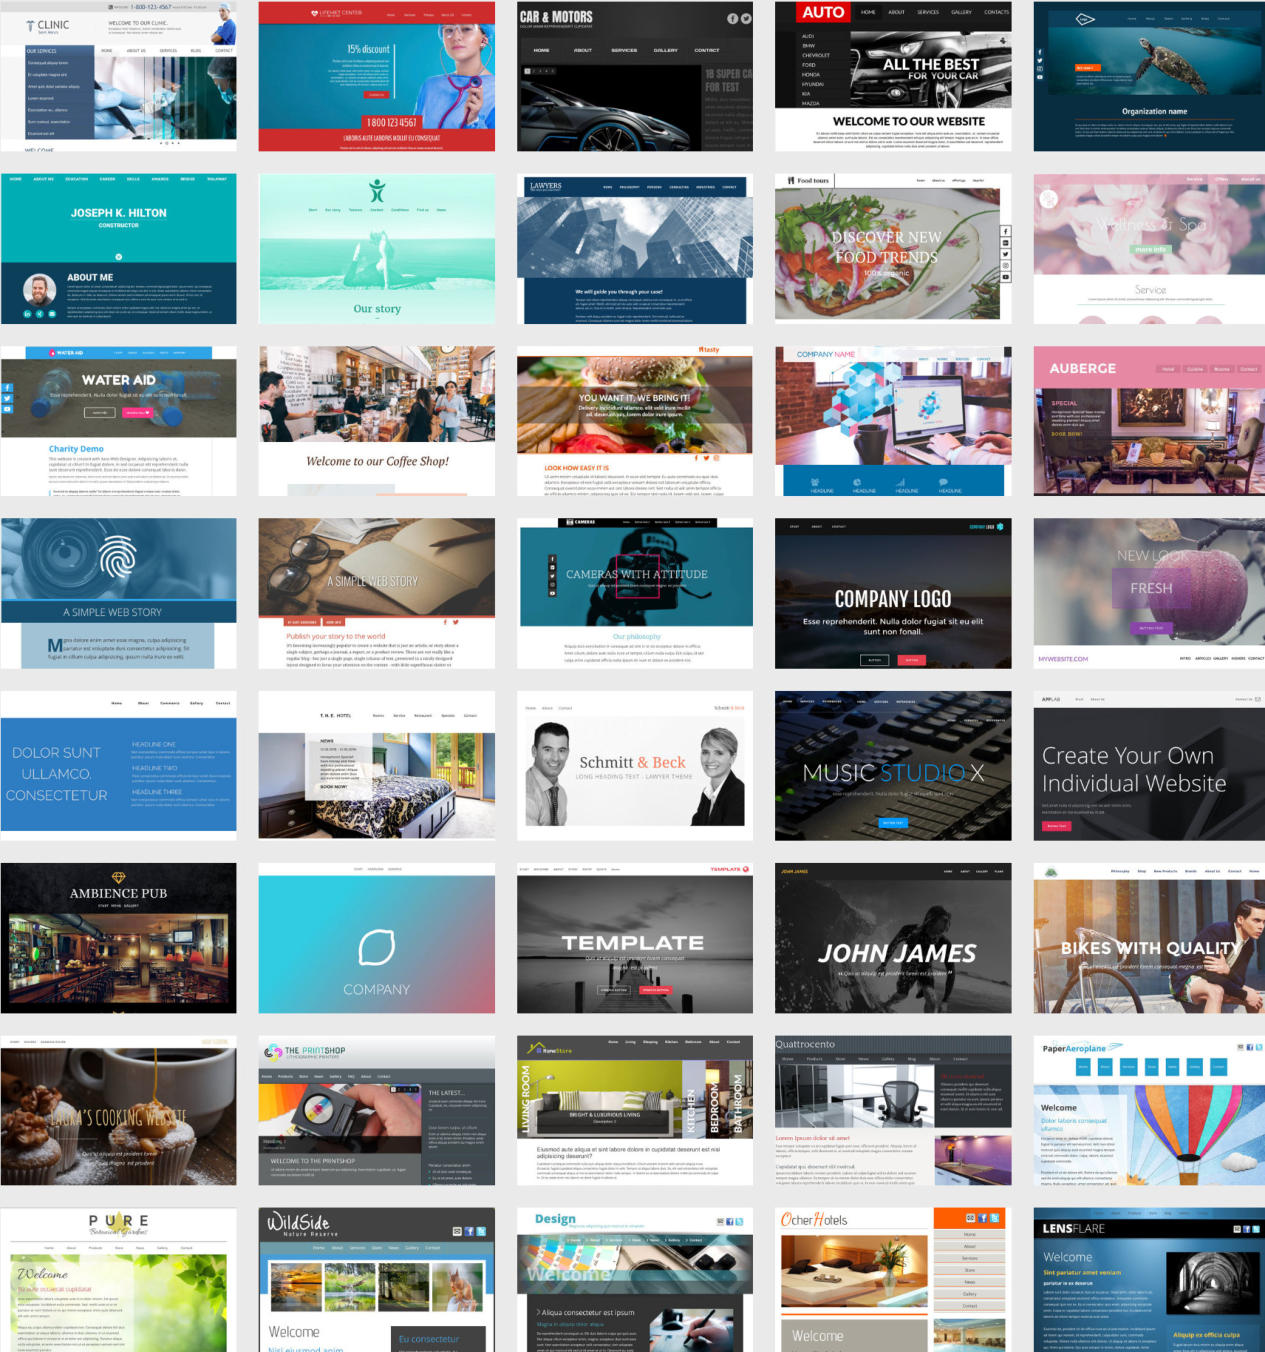Open the 'Design' welcome template
1265x1352 pixels.
pyautogui.click(x=635, y=1280)
